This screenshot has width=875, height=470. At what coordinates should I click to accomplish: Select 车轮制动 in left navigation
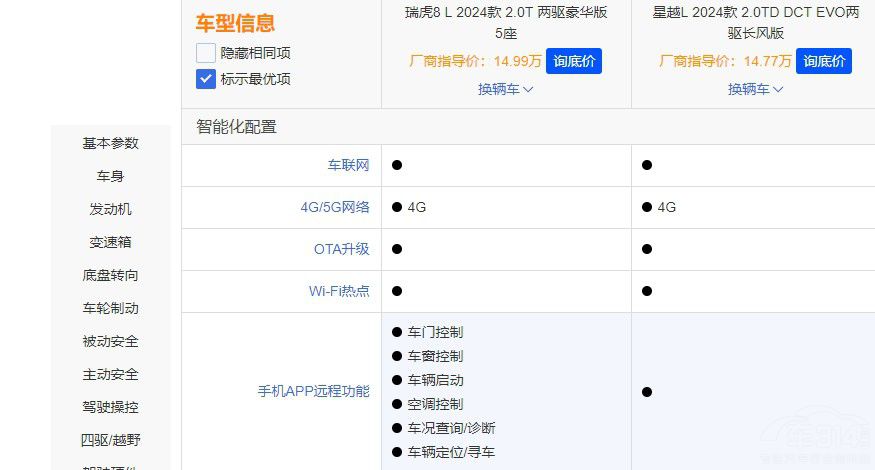pyautogui.click(x=110, y=308)
